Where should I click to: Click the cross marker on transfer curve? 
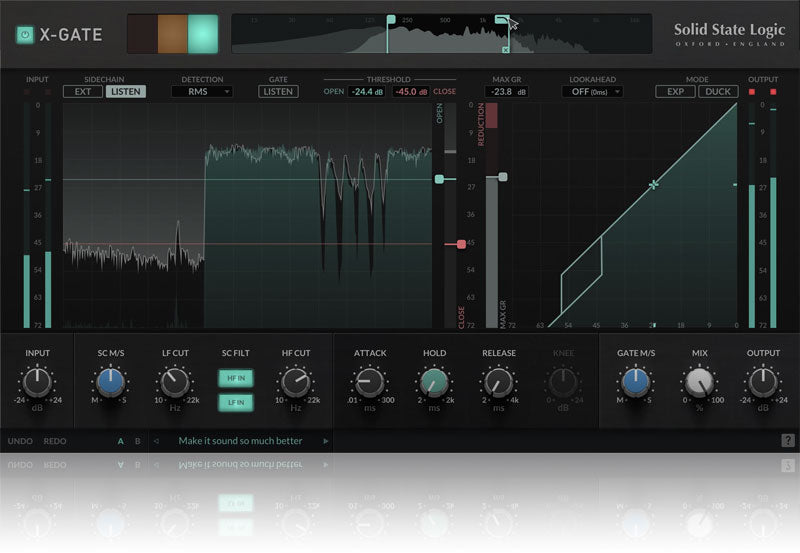click(x=653, y=185)
